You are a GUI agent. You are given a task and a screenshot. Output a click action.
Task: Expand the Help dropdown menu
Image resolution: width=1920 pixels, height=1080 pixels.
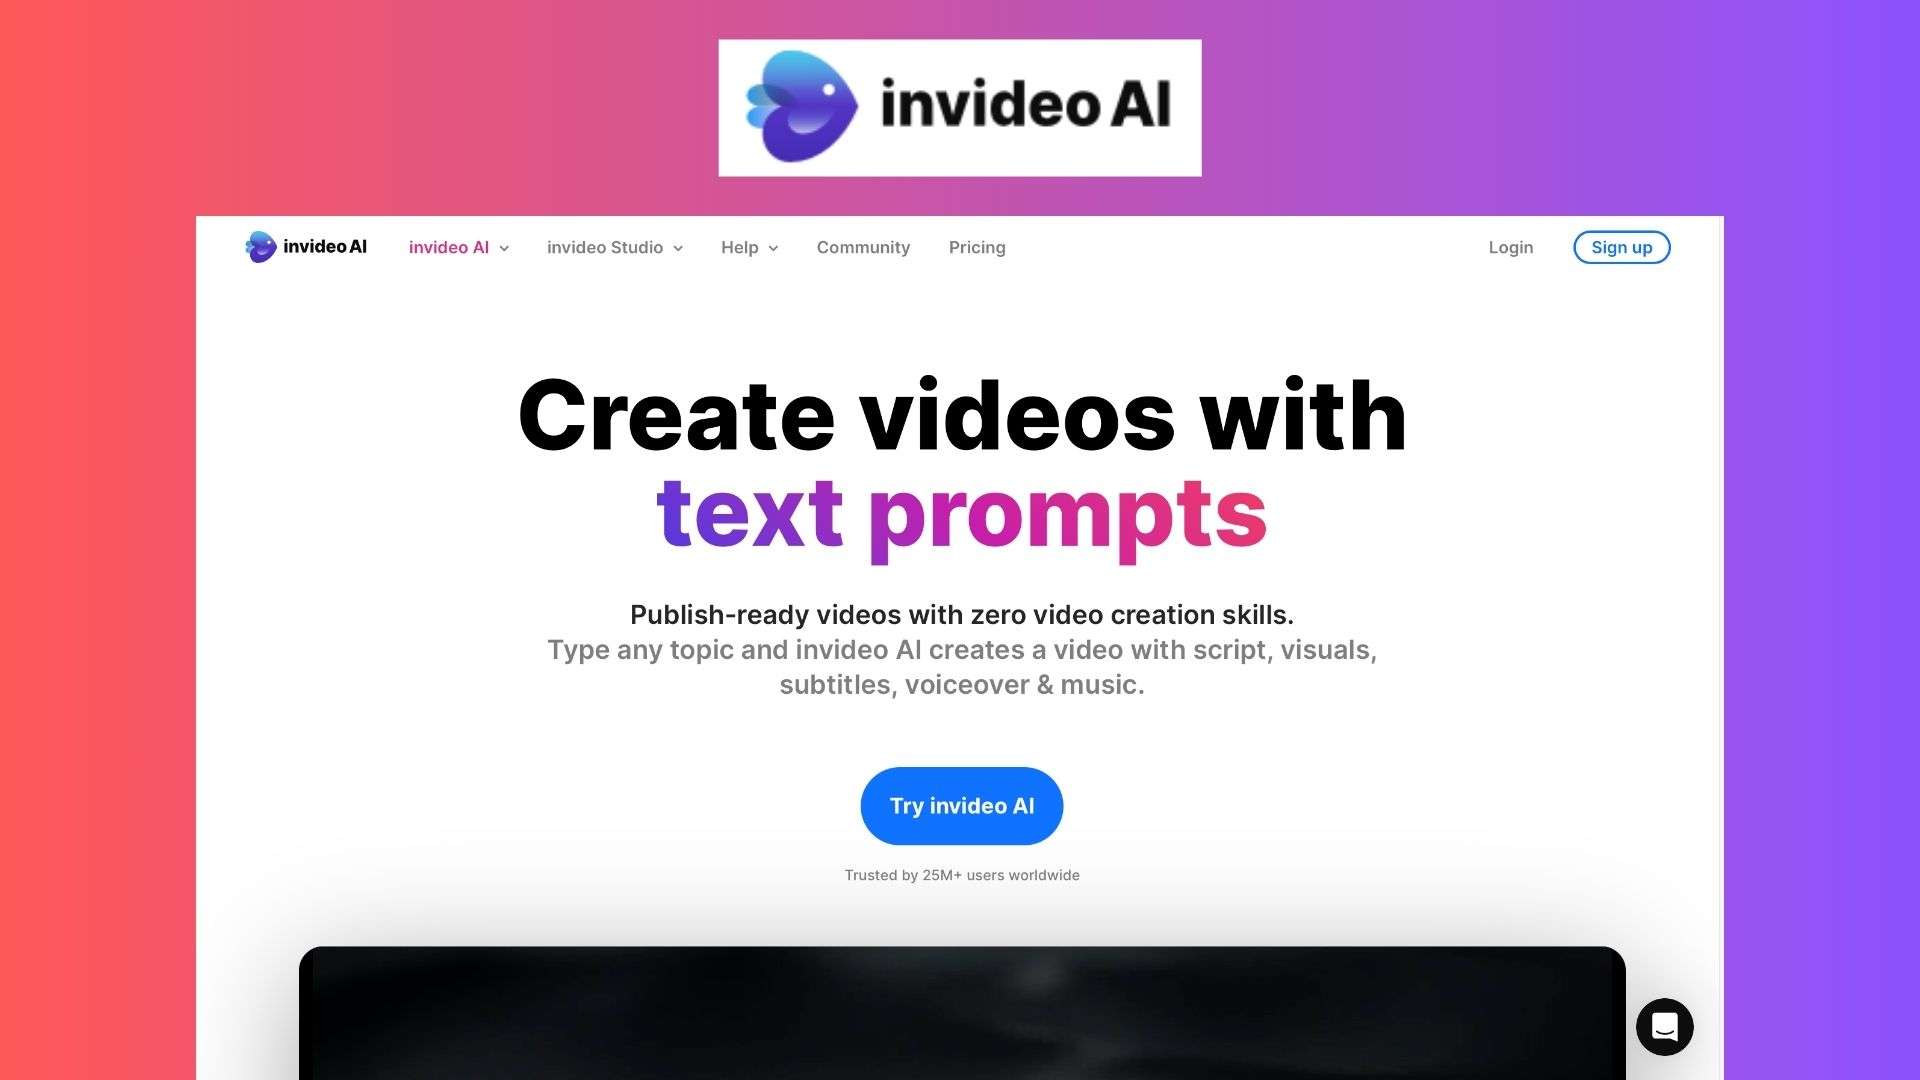(x=749, y=248)
